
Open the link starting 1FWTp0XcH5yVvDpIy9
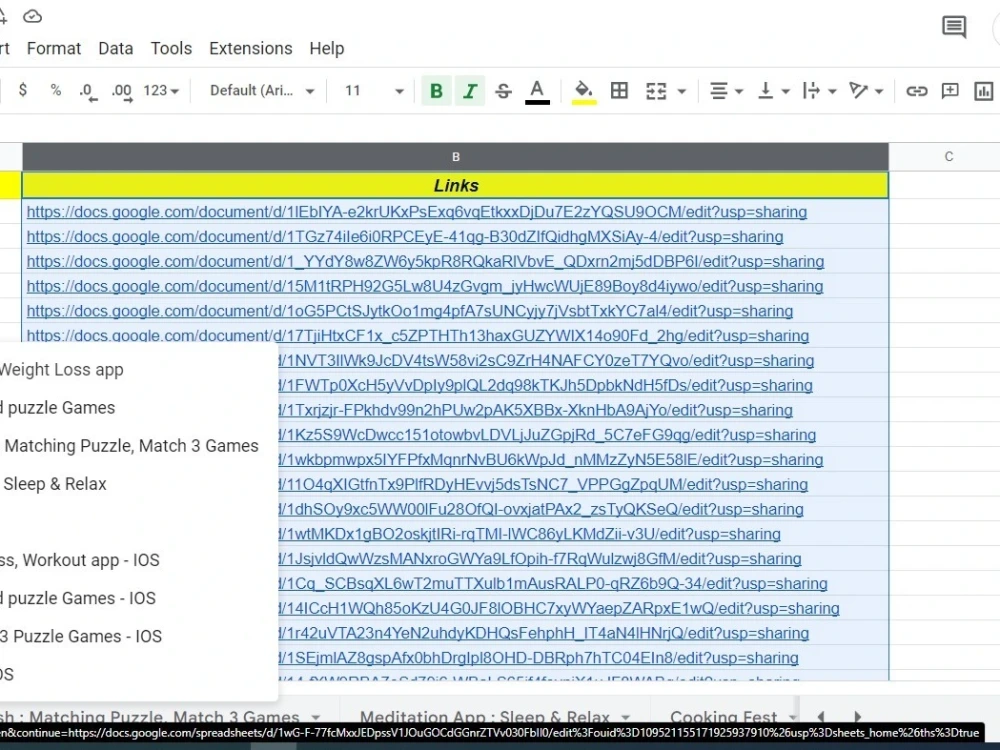pos(546,385)
